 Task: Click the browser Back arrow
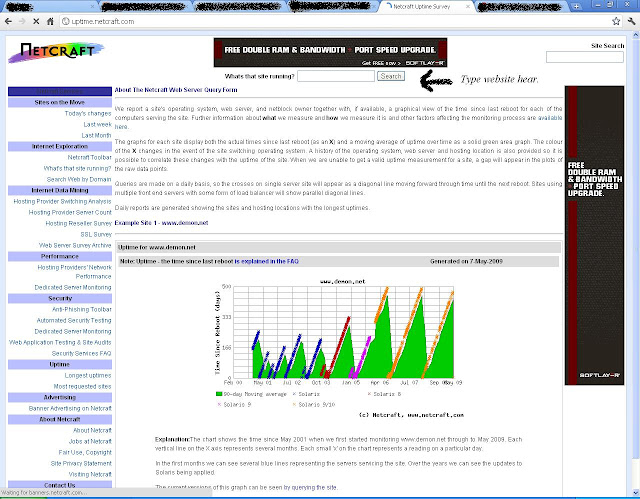tap(8, 21)
